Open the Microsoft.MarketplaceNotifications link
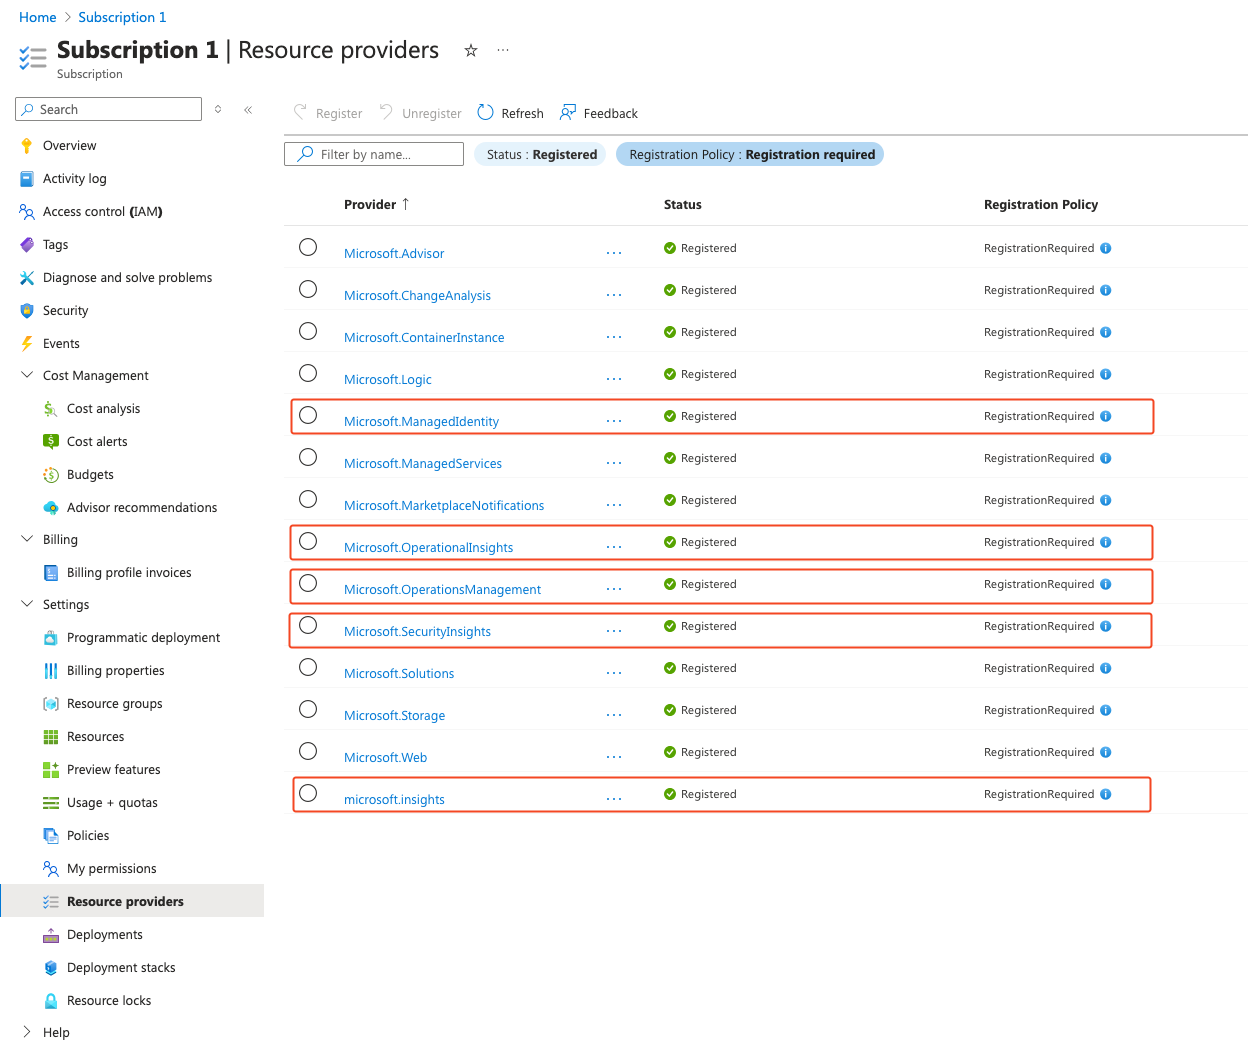This screenshot has width=1248, height=1059. pyautogui.click(x=444, y=506)
